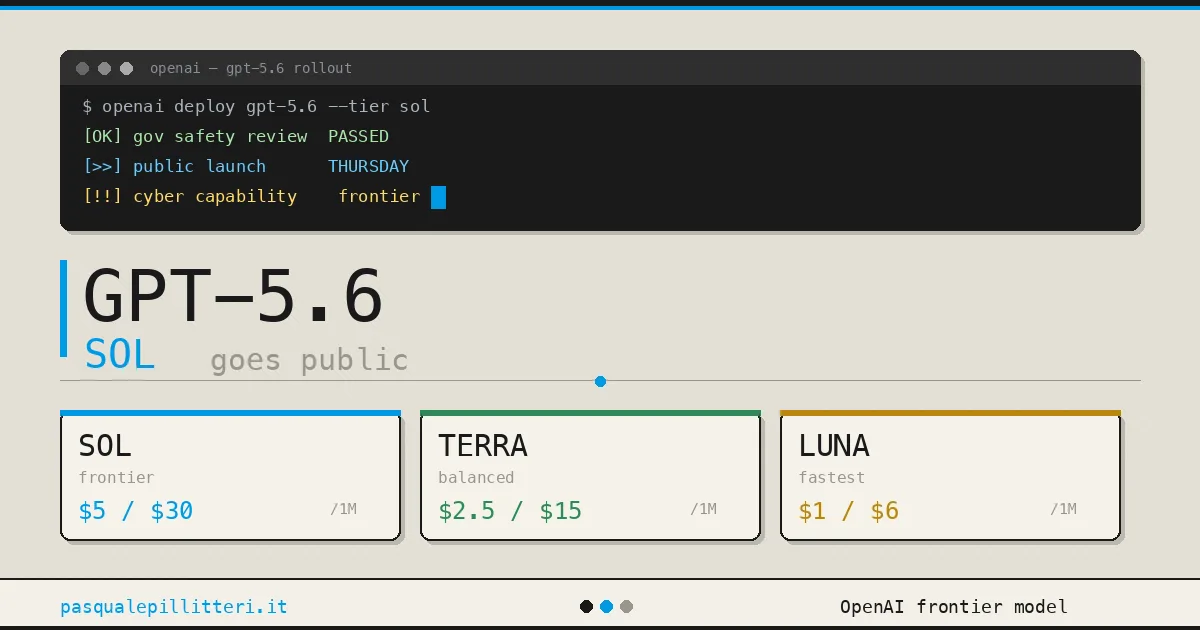Select the LUNA pricing card title
Viewport: 1200px width, 630px height.
pyautogui.click(x=834, y=445)
